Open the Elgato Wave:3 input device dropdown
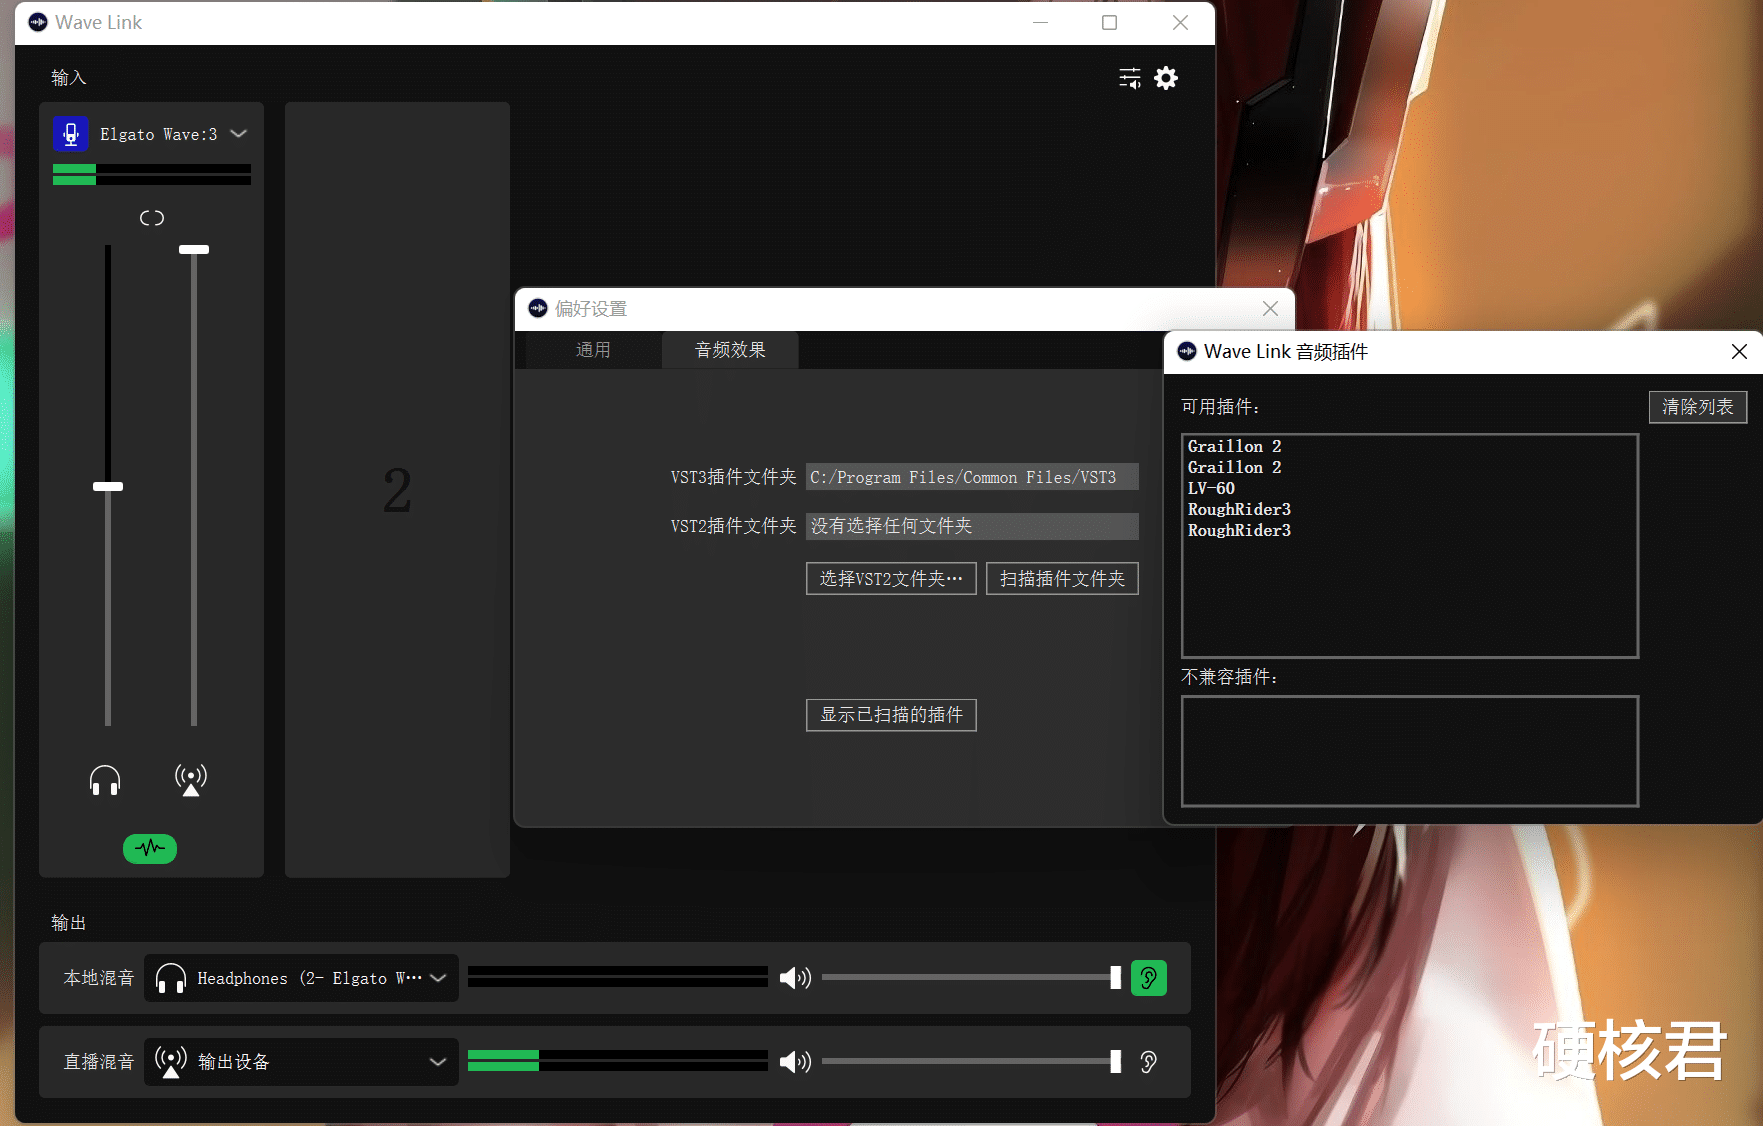The width and height of the screenshot is (1763, 1126). pyautogui.click(x=238, y=133)
